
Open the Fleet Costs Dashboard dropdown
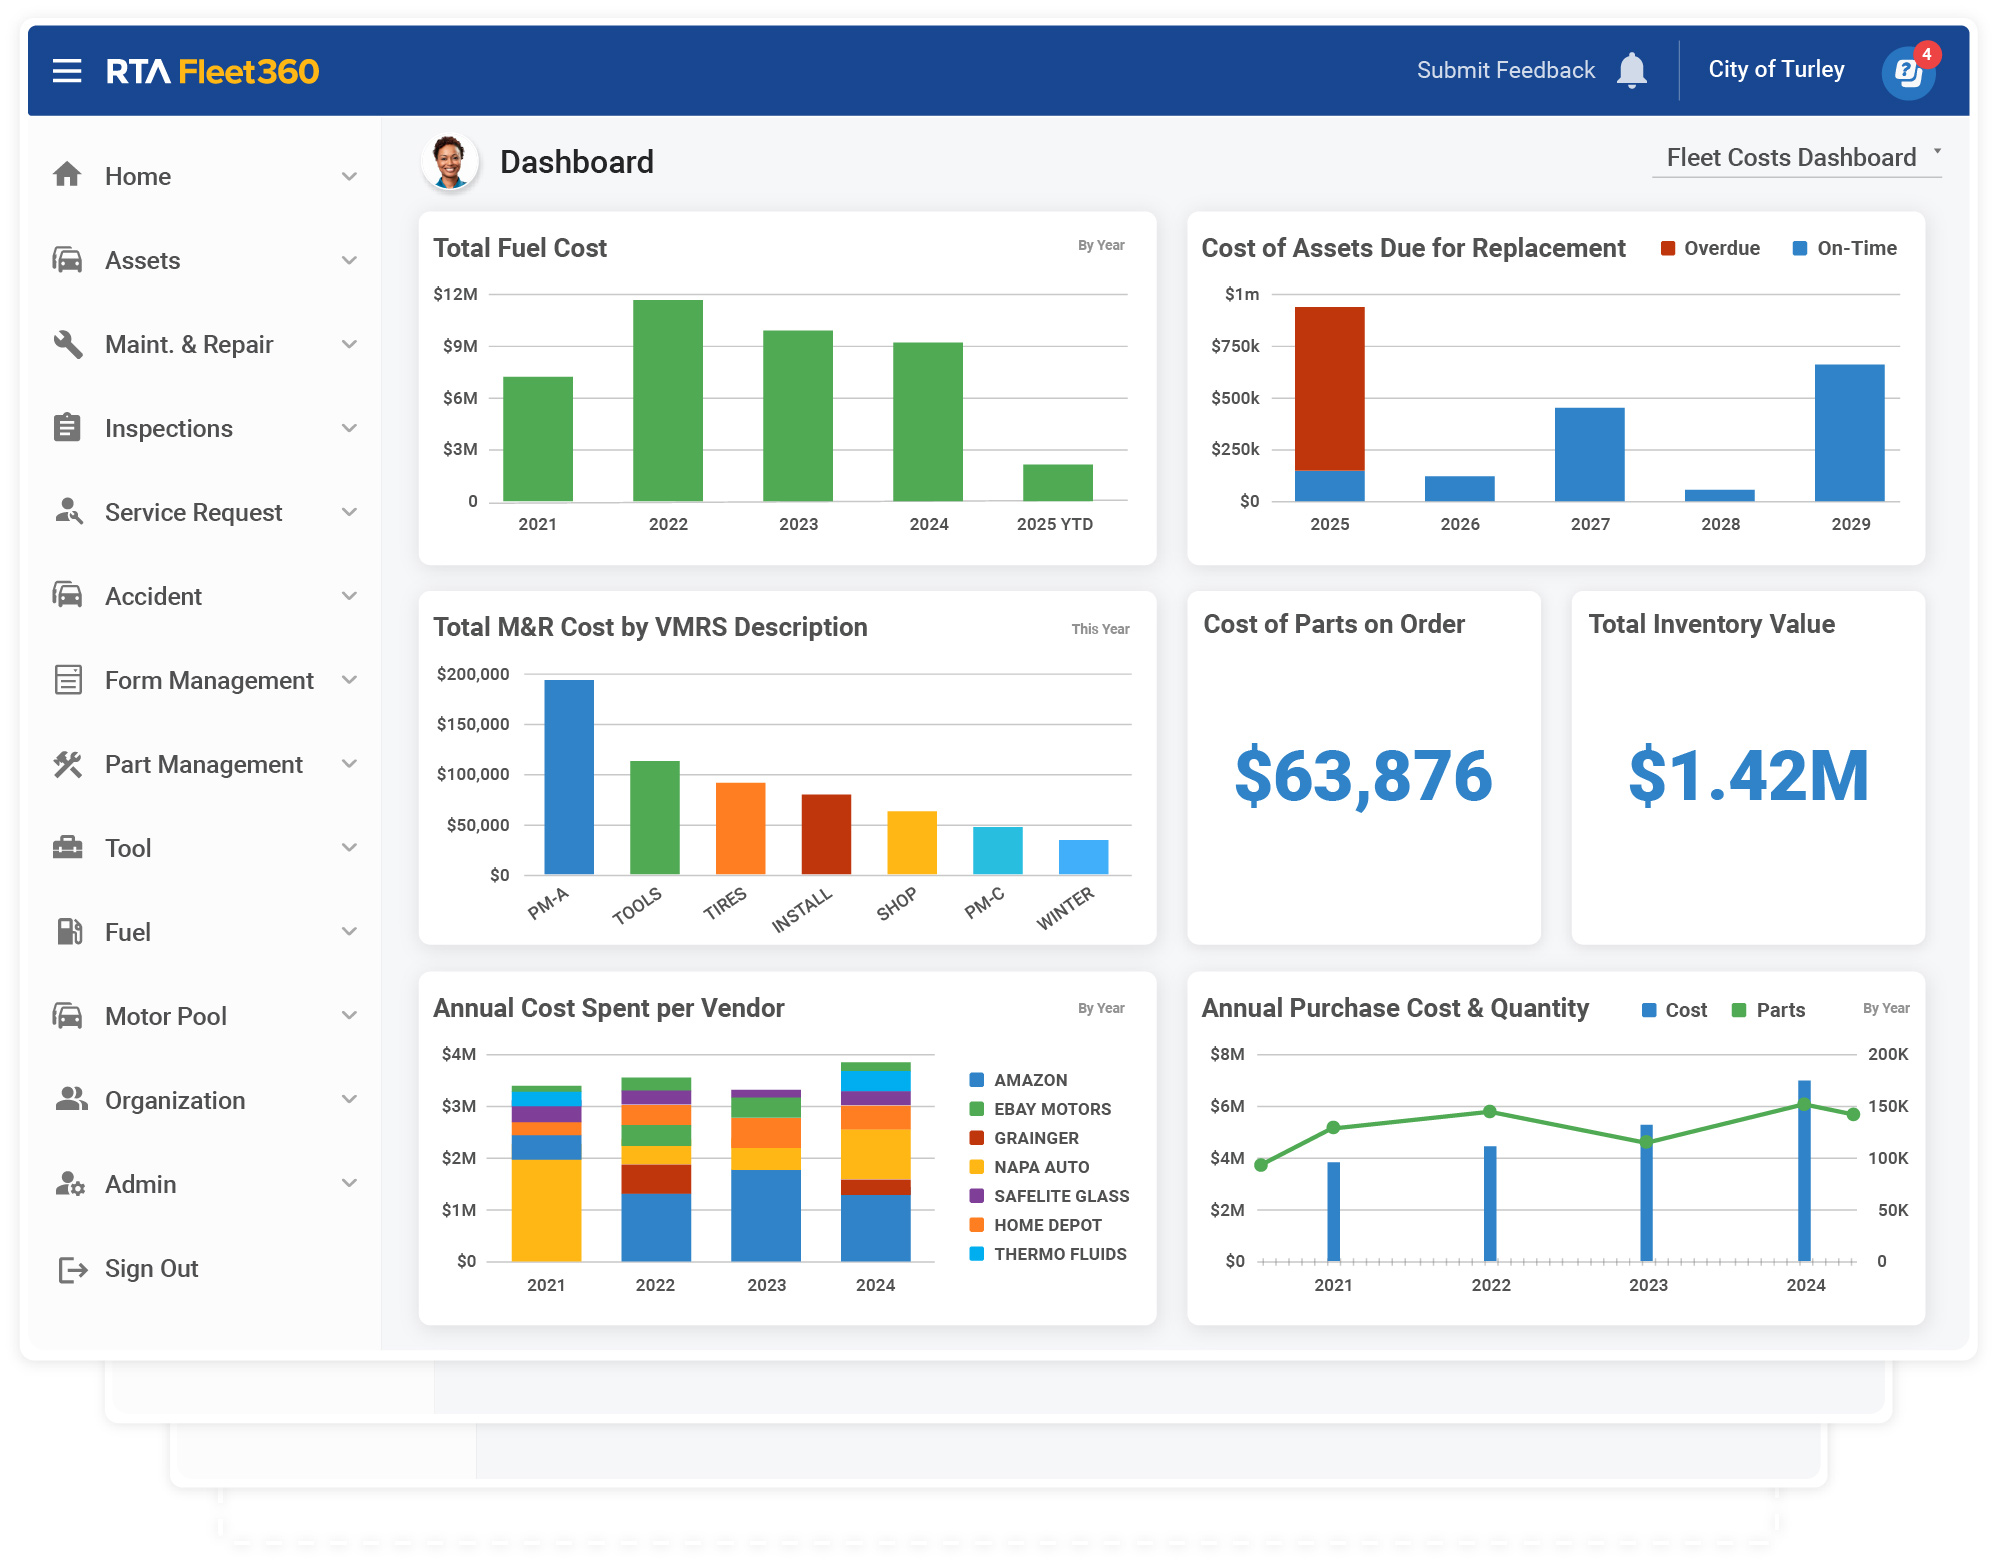point(1796,158)
